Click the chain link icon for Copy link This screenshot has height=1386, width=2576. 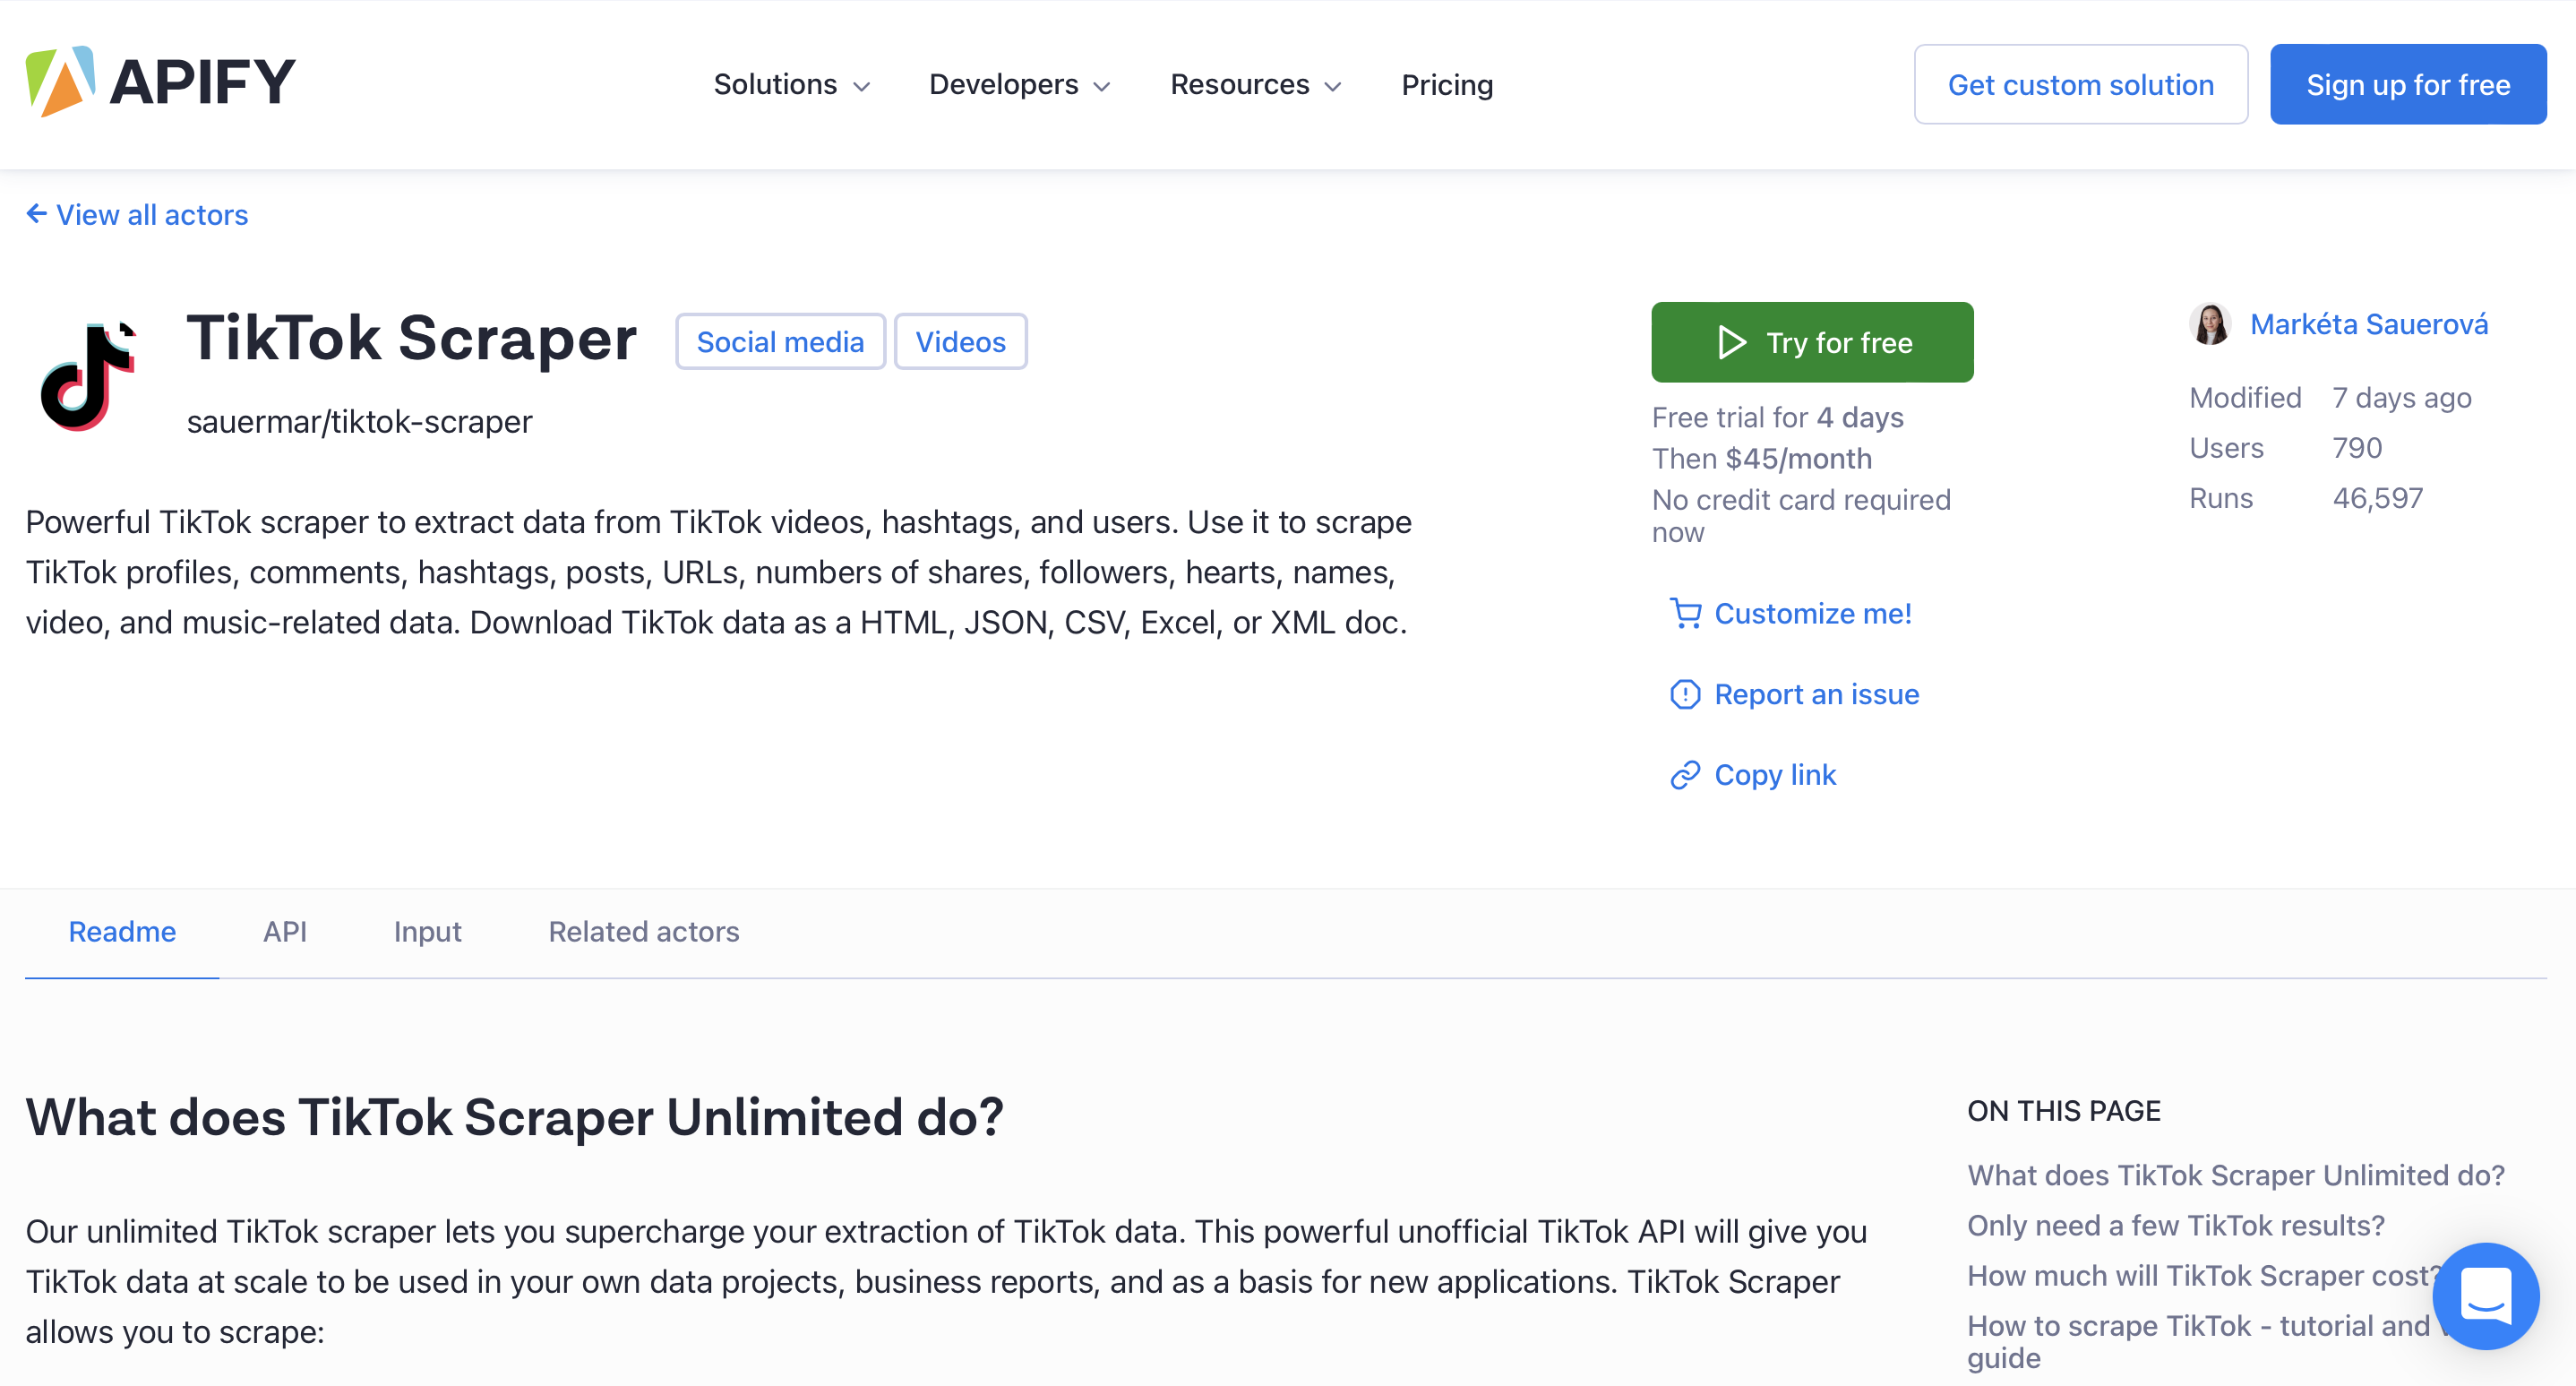pyautogui.click(x=1685, y=775)
